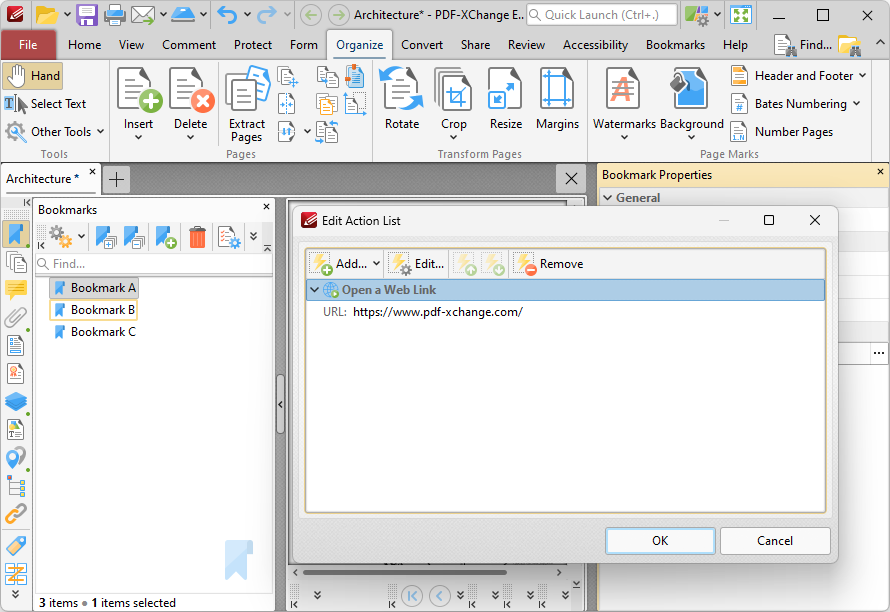Click the full screen toggle icon

(x=741, y=15)
